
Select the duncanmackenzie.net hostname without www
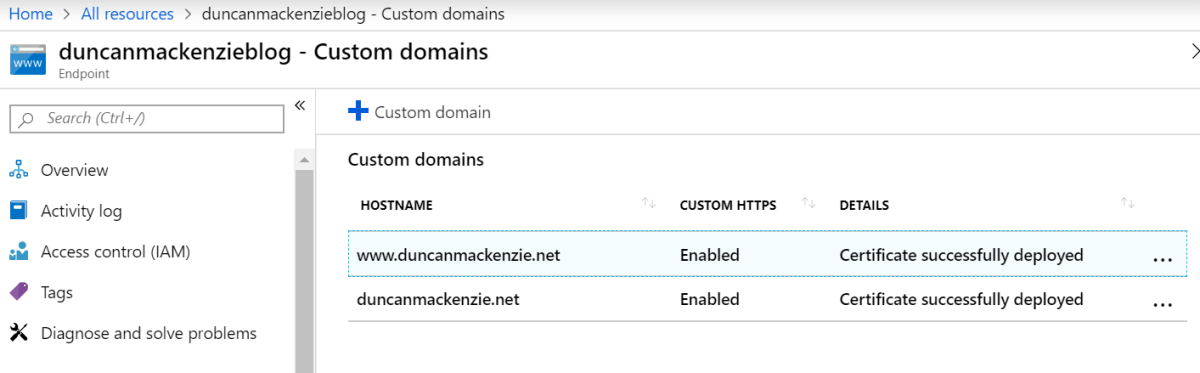pos(438,299)
